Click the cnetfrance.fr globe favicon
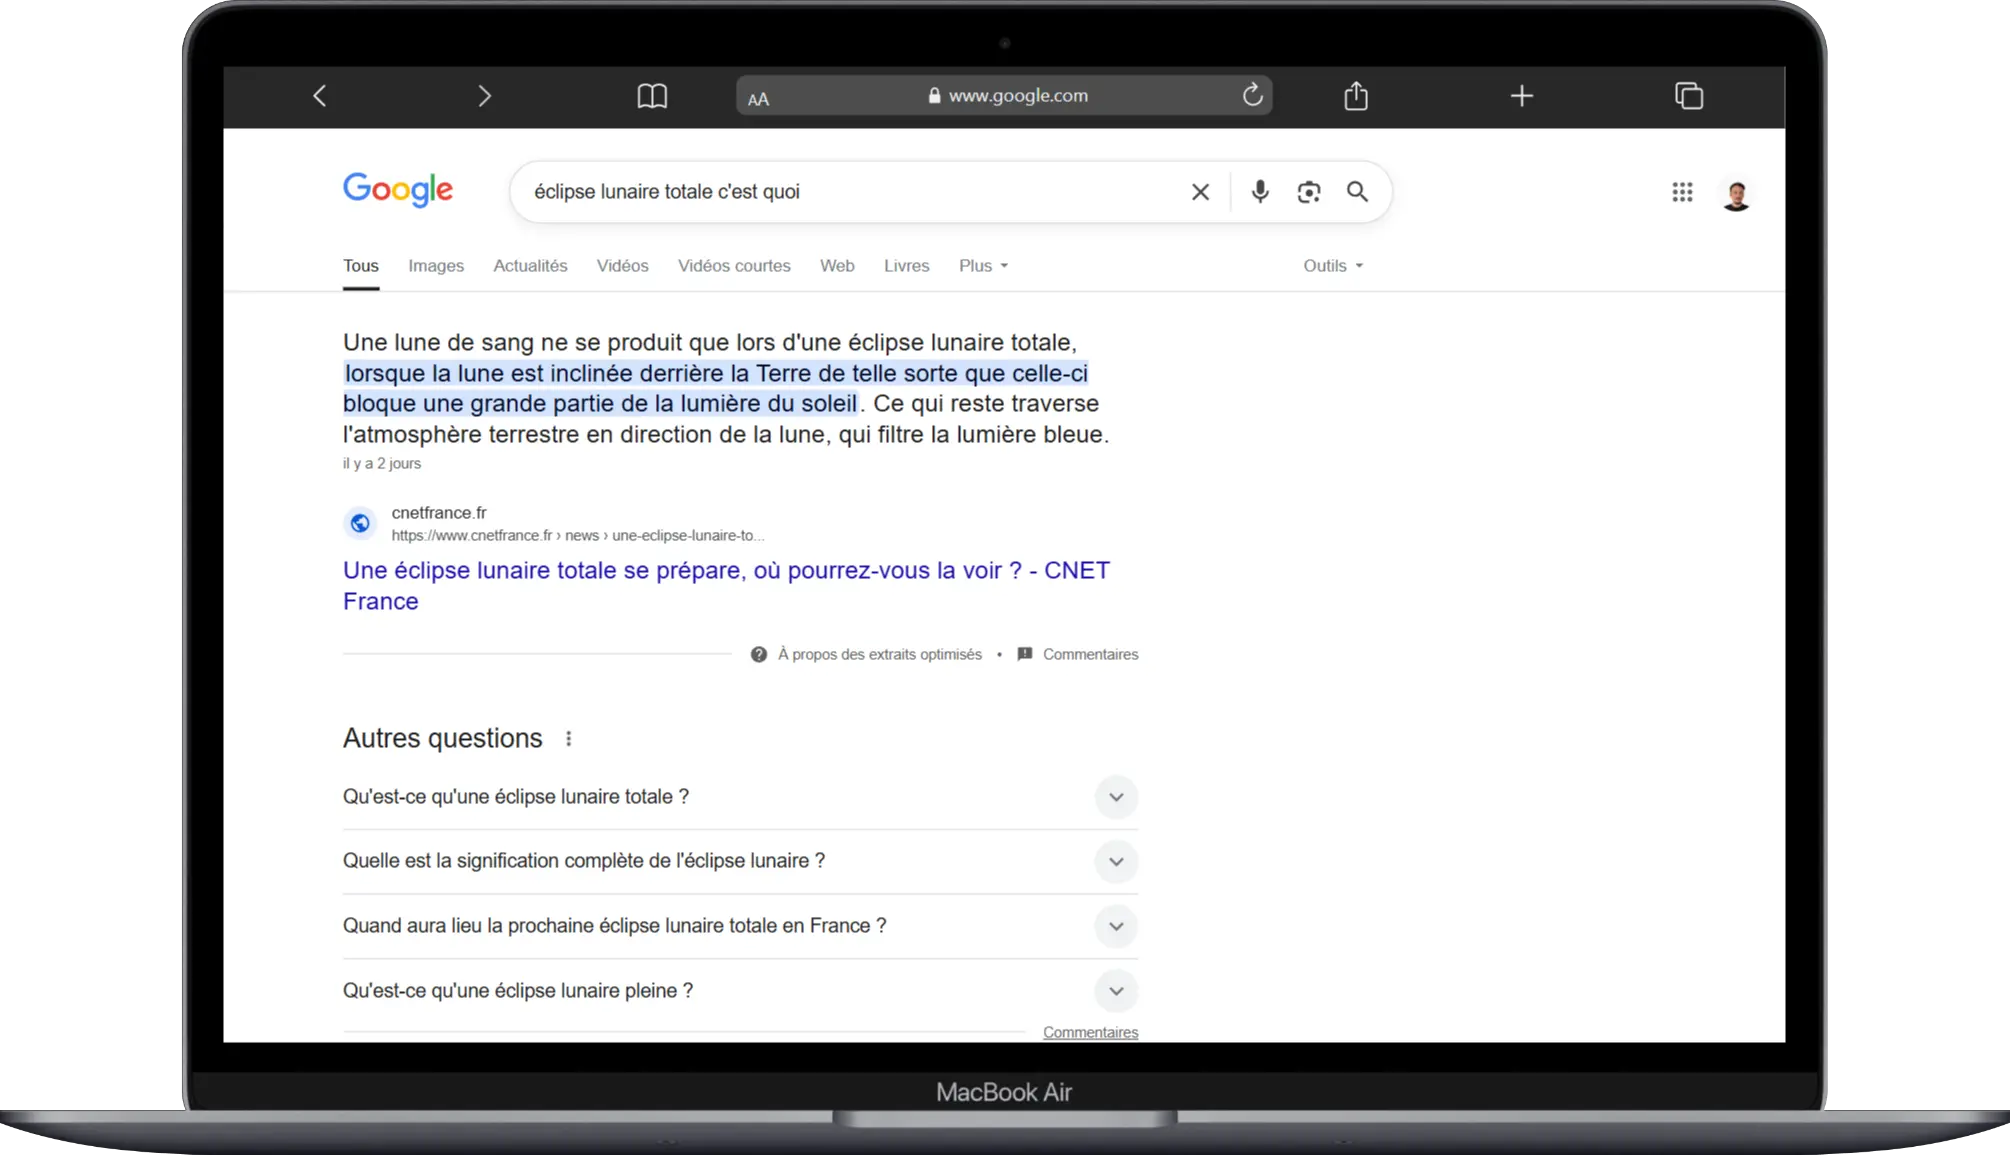Screen dimensions: 2010x1155 pos(360,523)
